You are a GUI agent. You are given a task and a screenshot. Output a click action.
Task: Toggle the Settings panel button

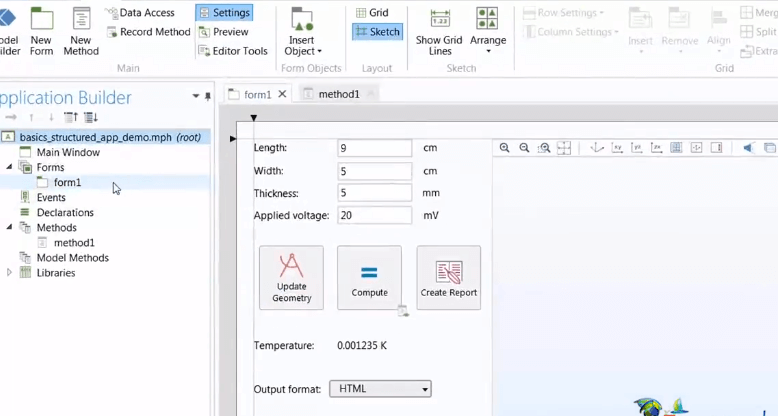pyautogui.click(x=224, y=13)
